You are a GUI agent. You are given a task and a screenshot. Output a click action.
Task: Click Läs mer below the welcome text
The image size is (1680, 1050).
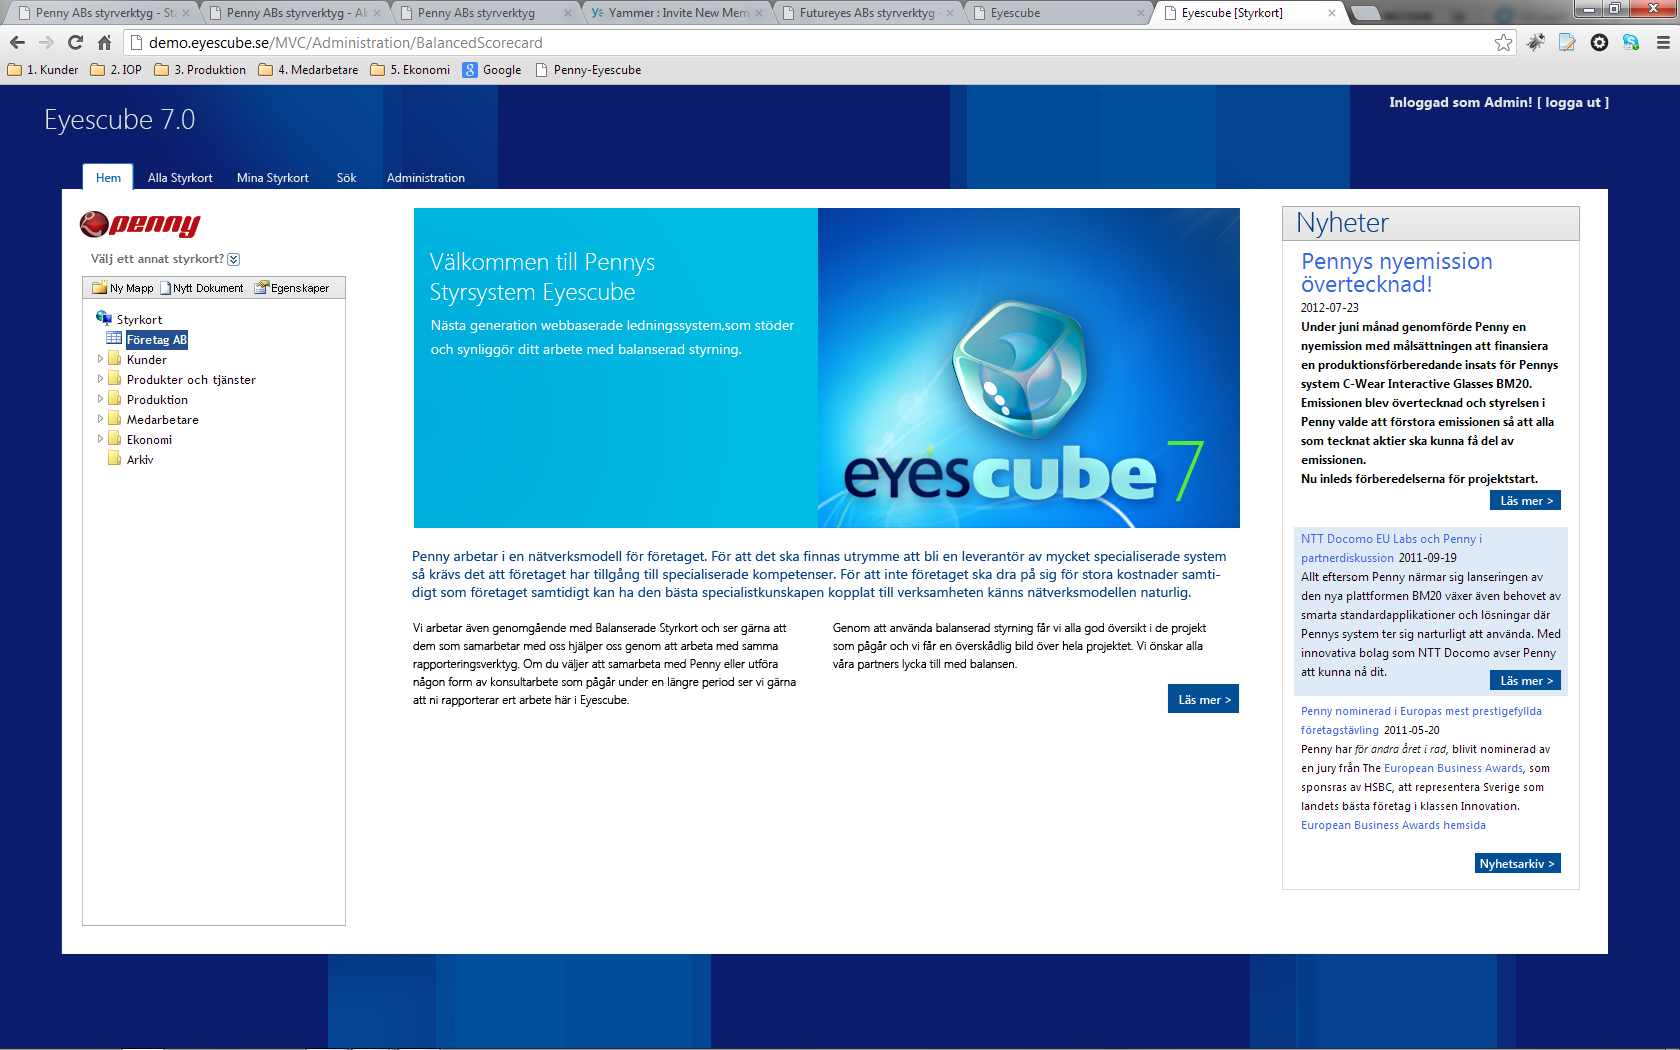(x=1203, y=699)
